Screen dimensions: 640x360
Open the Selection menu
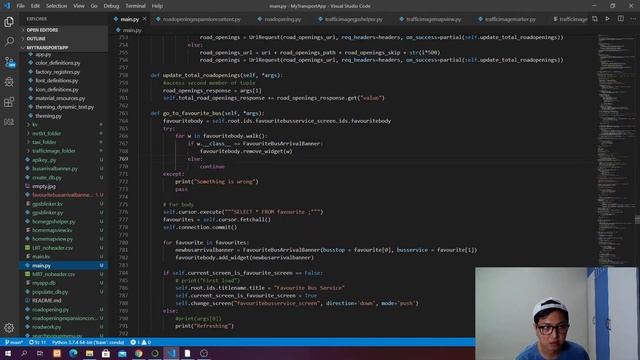tap(56, 6)
